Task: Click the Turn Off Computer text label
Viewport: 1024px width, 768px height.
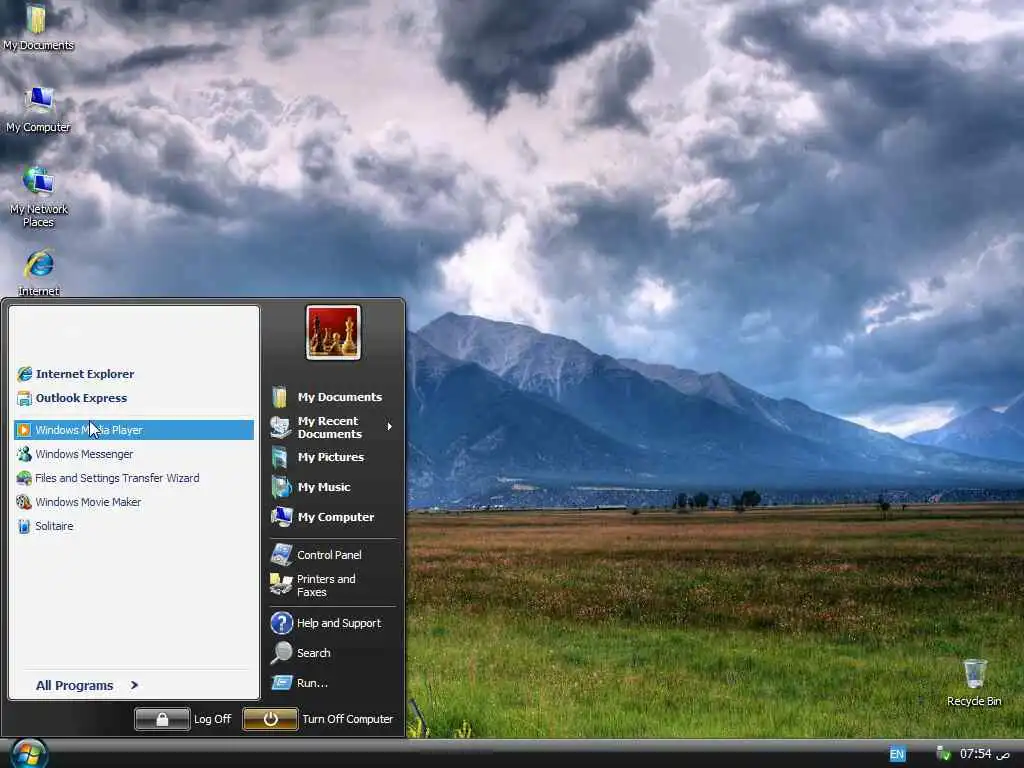Action: pyautogui.click(x=347, y=719)
